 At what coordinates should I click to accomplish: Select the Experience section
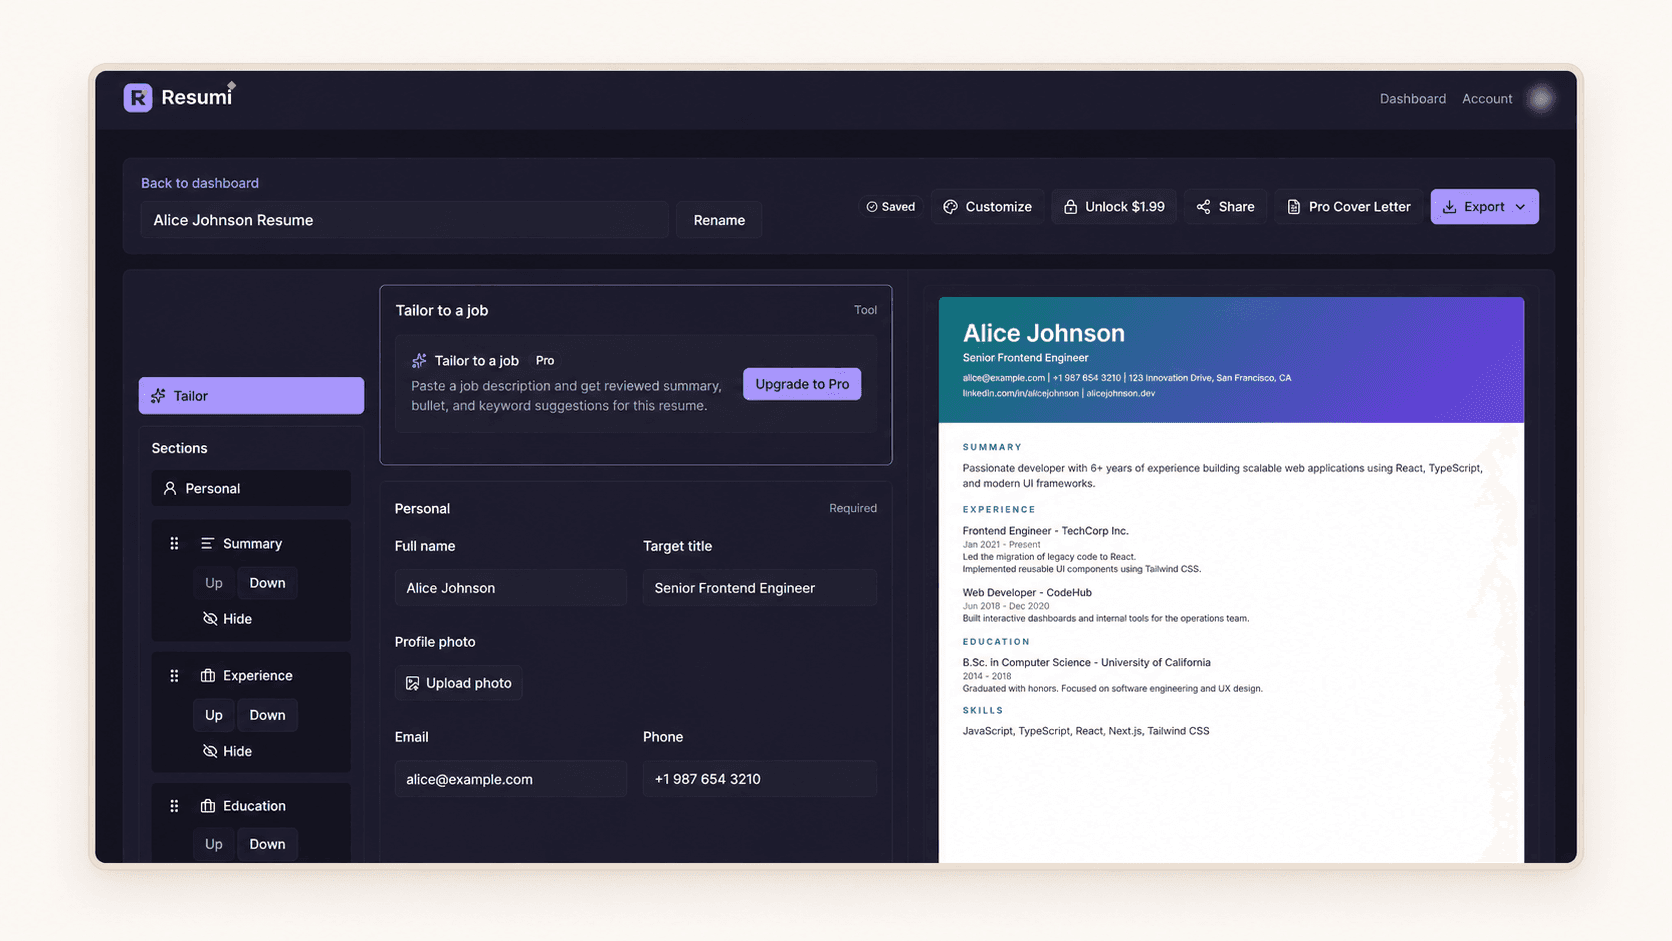click(x=257, y=676)
